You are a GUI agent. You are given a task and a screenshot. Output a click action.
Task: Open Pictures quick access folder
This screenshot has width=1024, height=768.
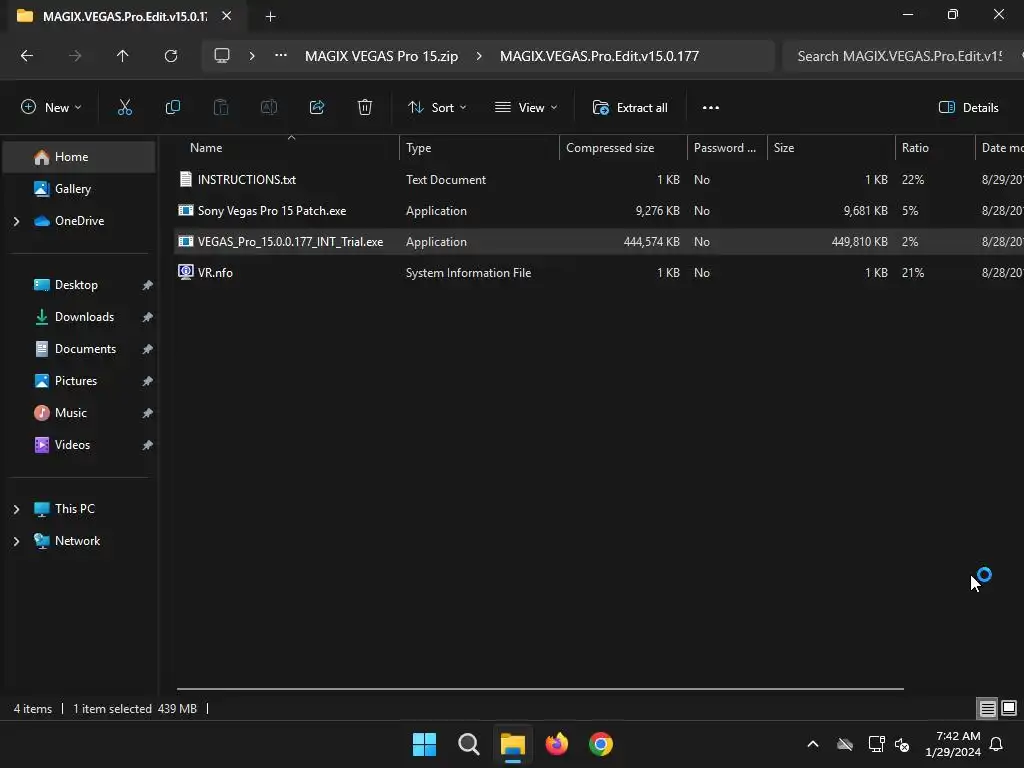78,381
